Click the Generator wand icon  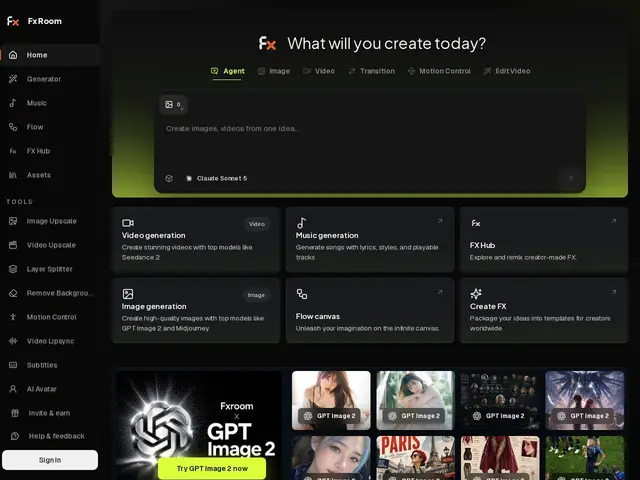13,79
